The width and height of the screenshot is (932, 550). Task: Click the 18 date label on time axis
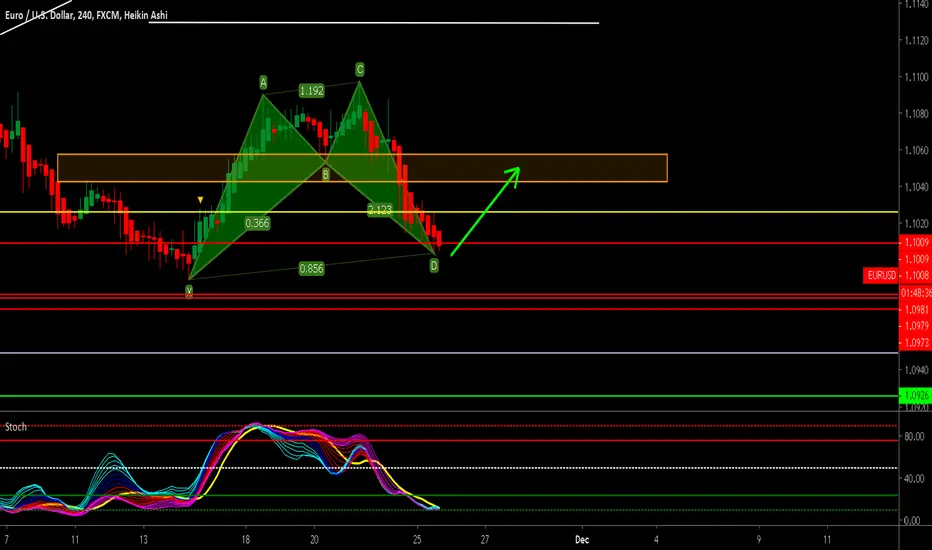coord(245,540)
